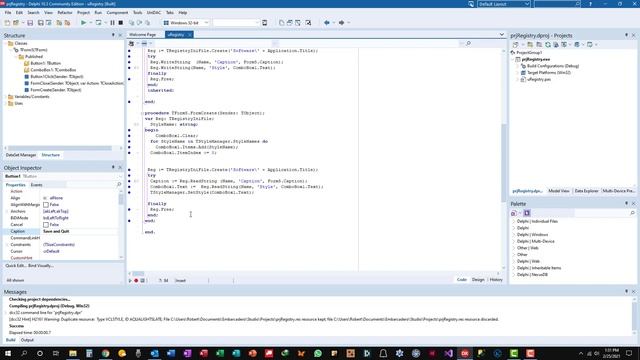The image size is (640, 360).
Task: Open Visual Studio from the Windows taskbar
Action: 449,353
